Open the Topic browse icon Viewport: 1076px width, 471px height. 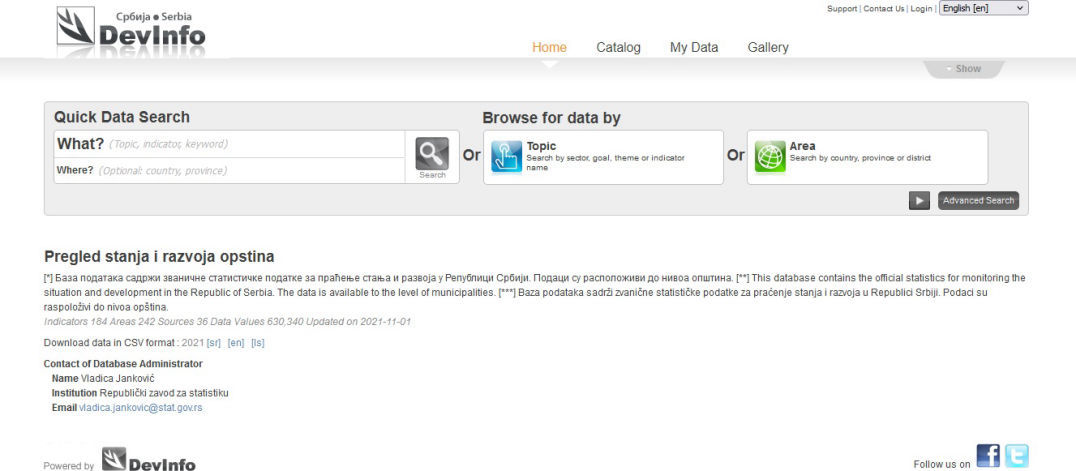coord(507,158)
